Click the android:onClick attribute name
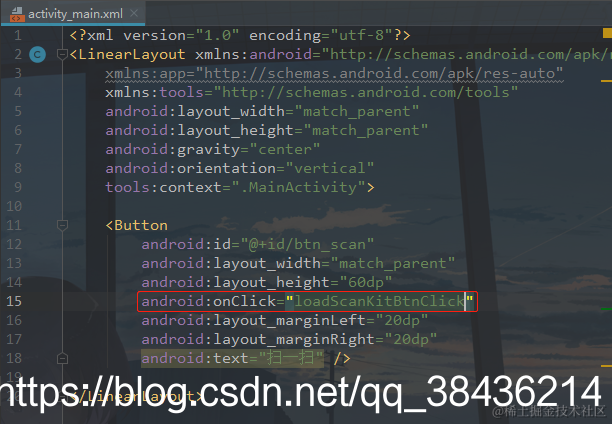 tap(208, 301)
